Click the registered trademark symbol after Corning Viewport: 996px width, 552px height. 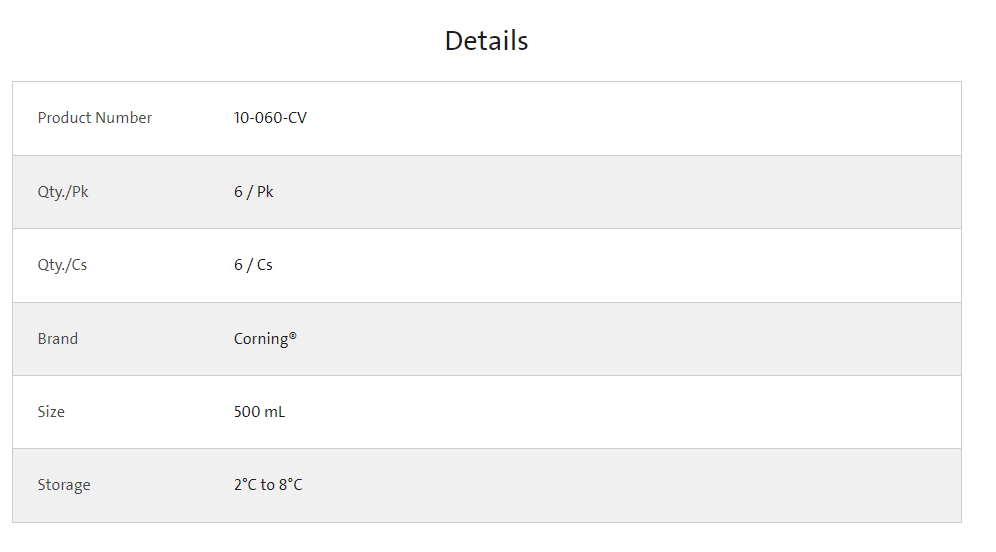[x=293, y=335]
